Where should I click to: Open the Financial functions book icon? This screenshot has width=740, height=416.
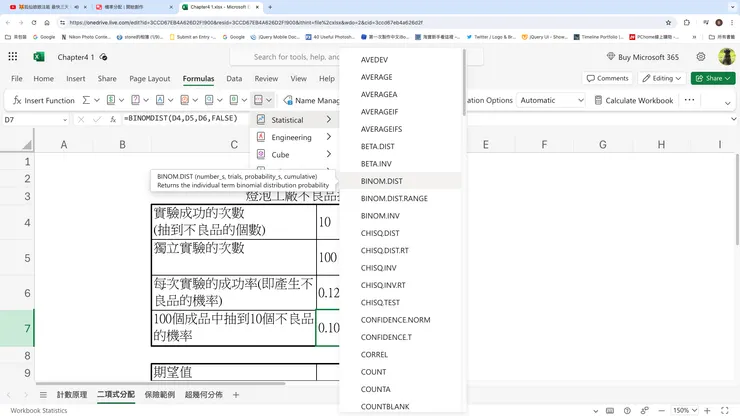111,100
